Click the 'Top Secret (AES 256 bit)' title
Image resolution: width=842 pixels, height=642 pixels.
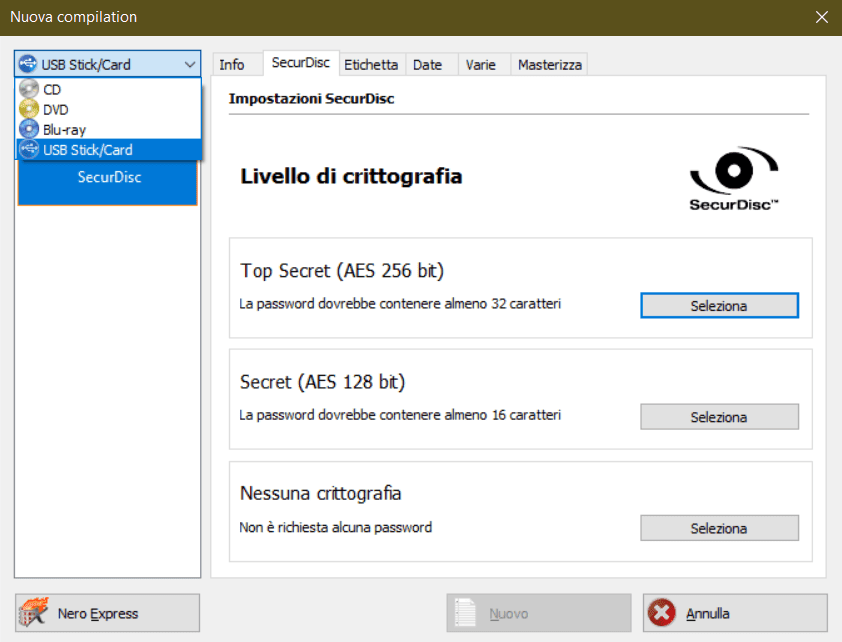[342, 271]
